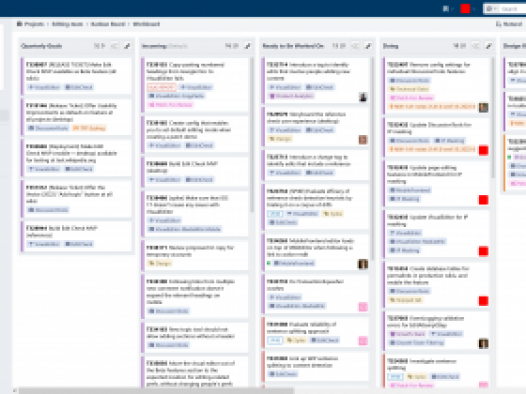This screenshot has height=394, width=526.
Task: Open the trigger menu in Doing column header
Action: pyautogui.click(x=476, y=46)
